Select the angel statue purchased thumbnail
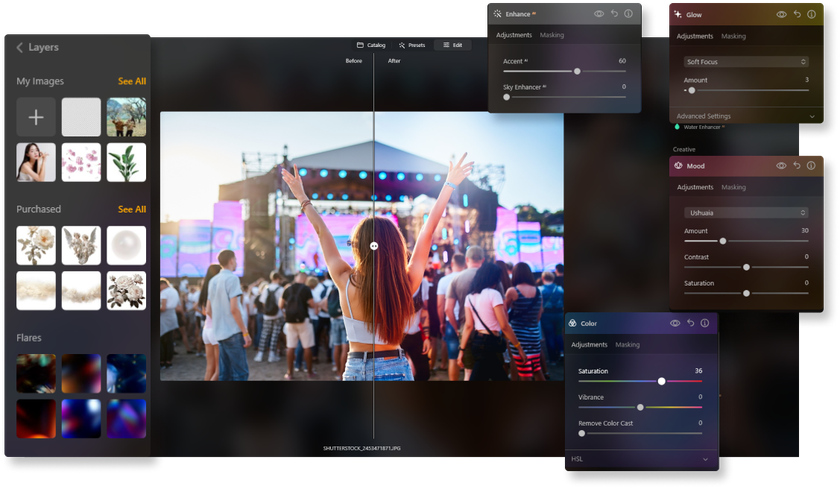The width and height of the screenshot is (840, 489). tap(81, 245)
